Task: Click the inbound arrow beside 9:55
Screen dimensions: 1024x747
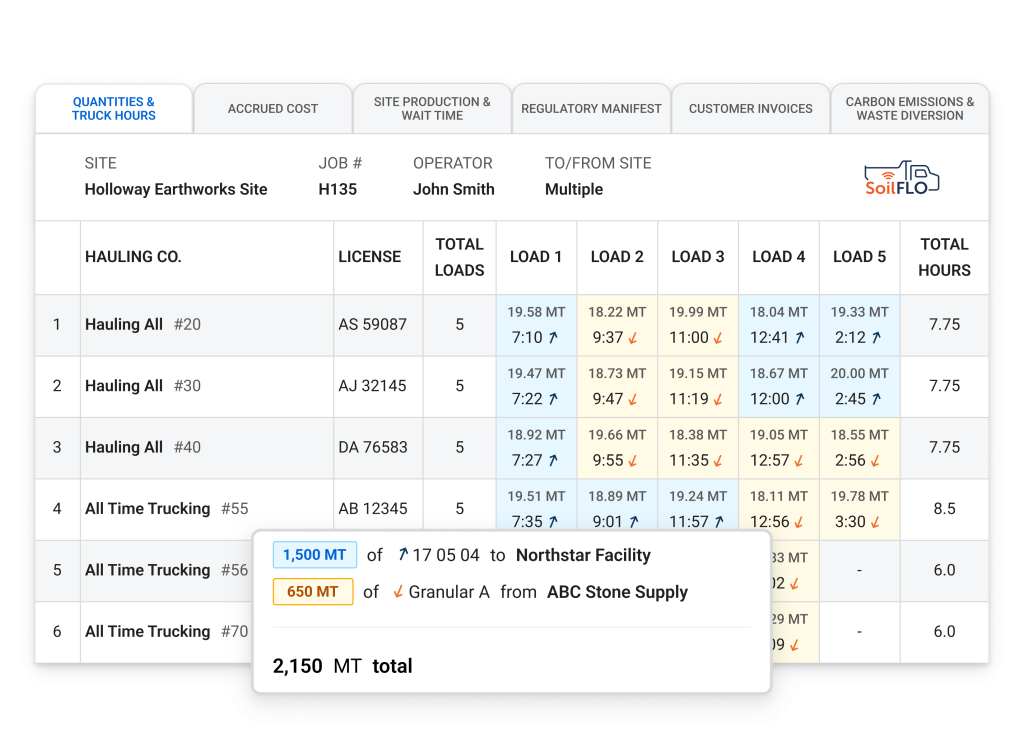Action: [632, 460]
